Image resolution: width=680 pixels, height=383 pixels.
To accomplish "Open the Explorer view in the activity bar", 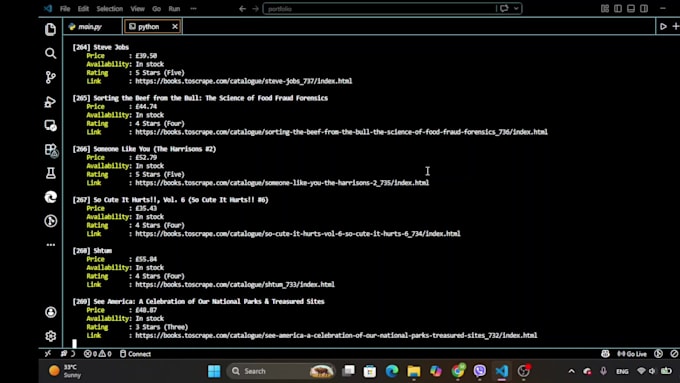I will (50, 29).
